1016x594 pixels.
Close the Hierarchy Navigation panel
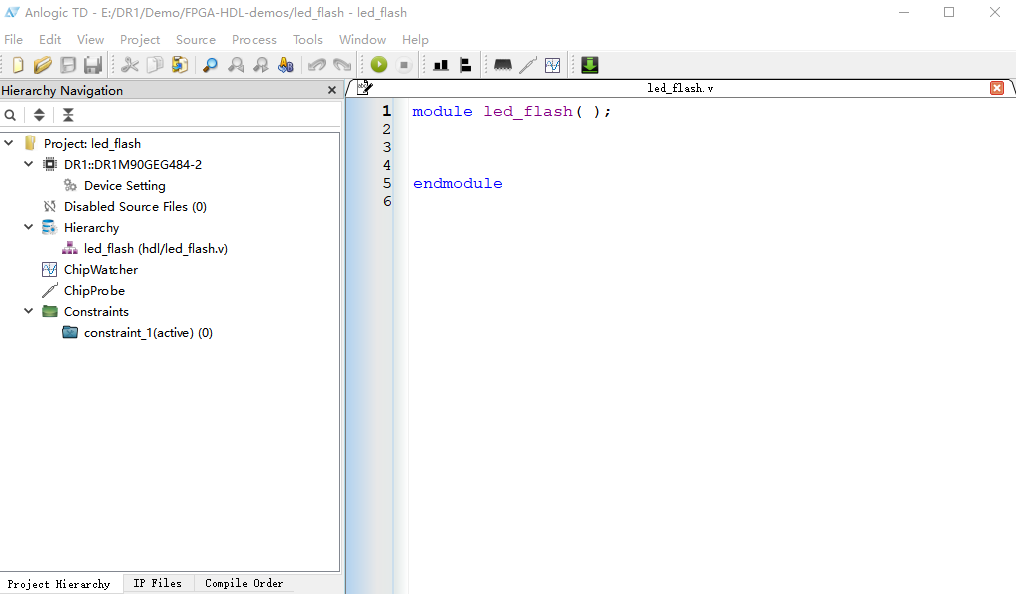point(332,90)
